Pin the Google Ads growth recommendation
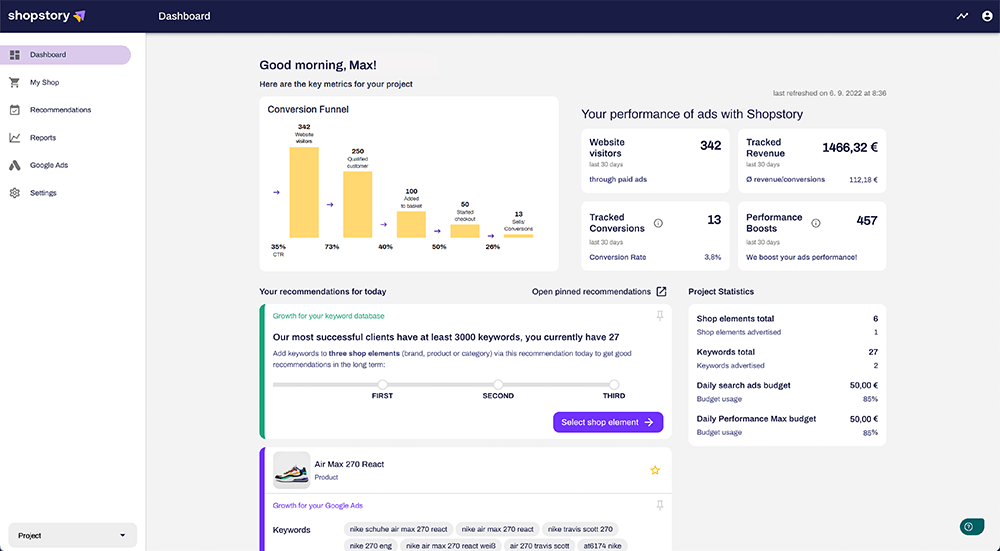This screenshot has height=551, width=1000. pyautogui.click(x=660, y=505)
